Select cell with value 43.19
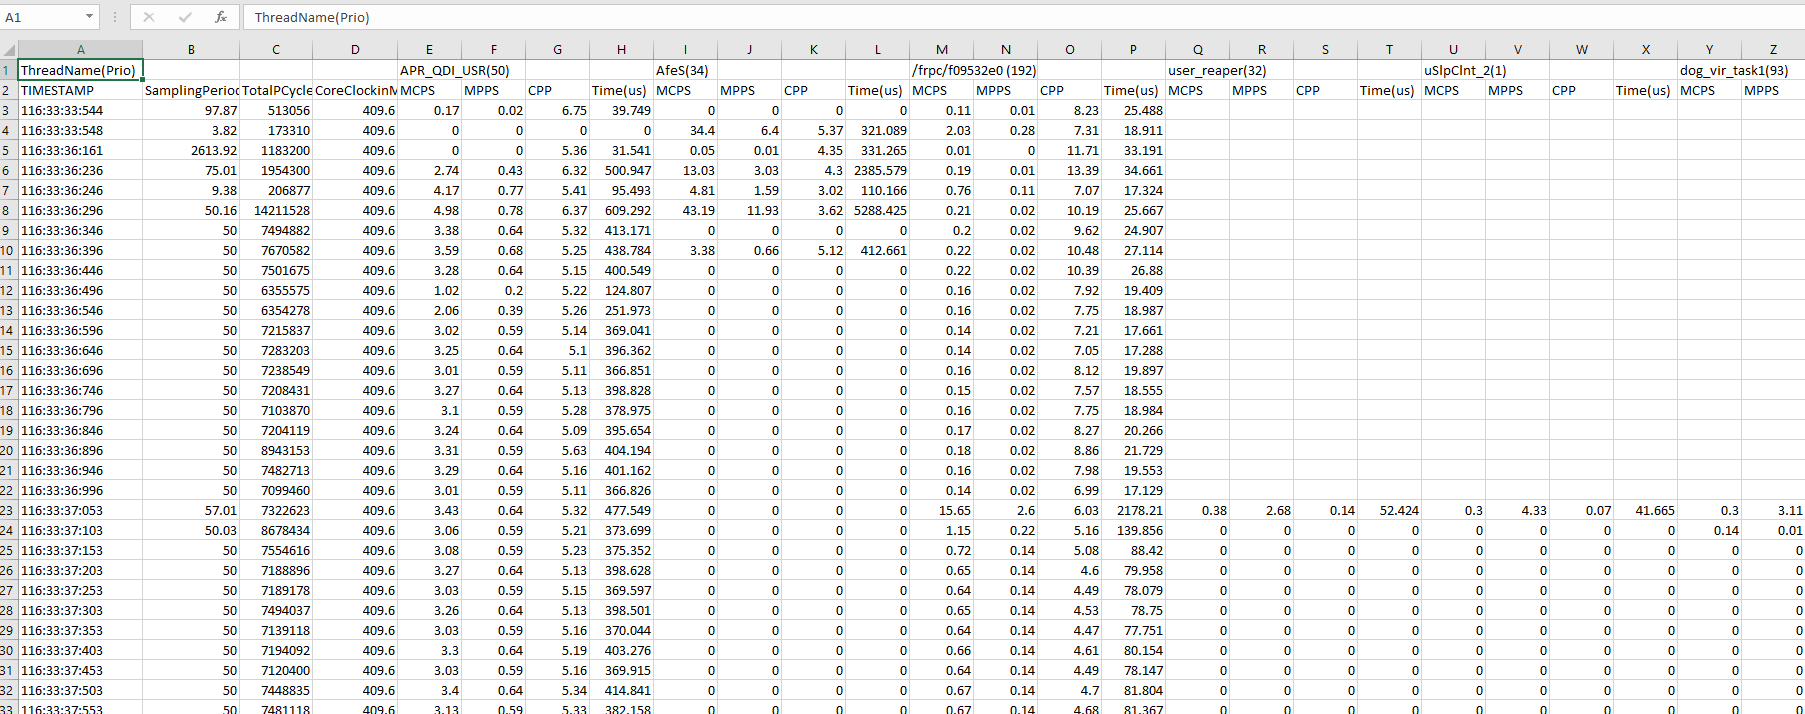Screen dimensions: 1805x714 685,210
